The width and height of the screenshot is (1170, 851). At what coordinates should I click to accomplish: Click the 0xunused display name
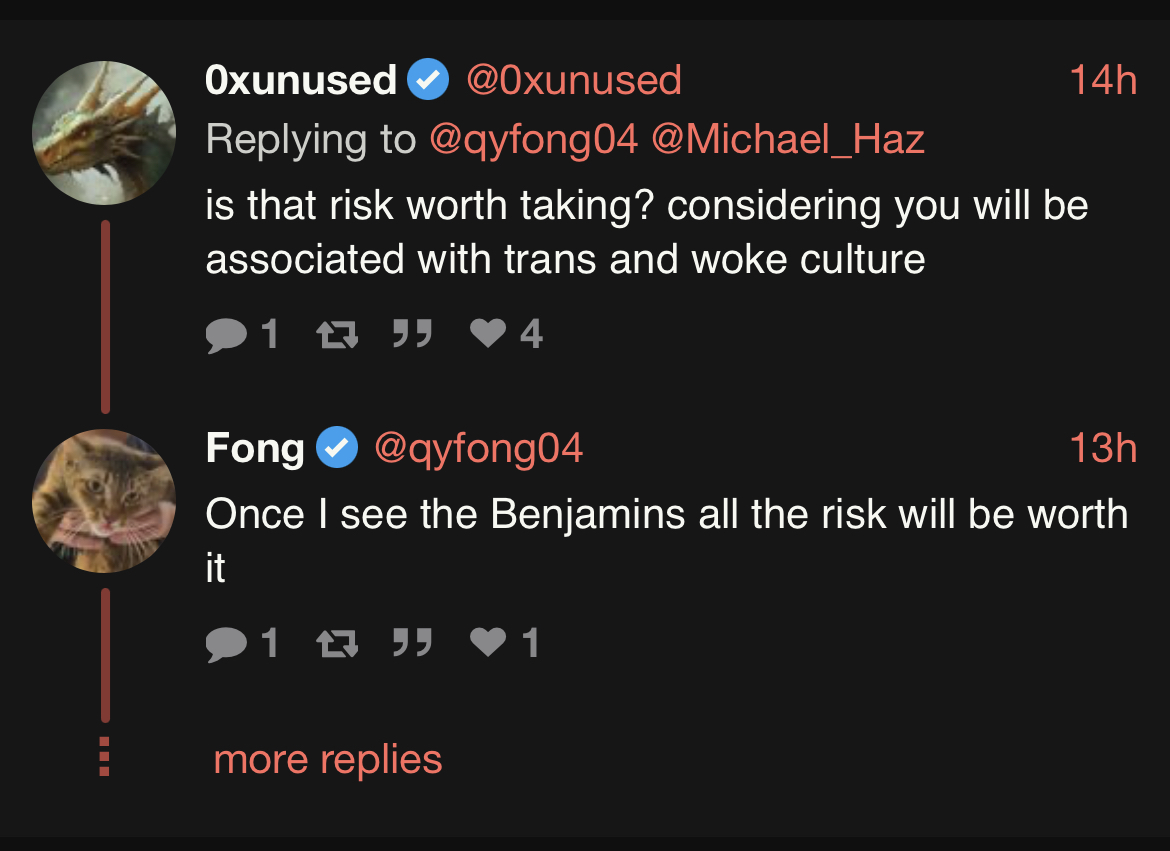[301, 80]
